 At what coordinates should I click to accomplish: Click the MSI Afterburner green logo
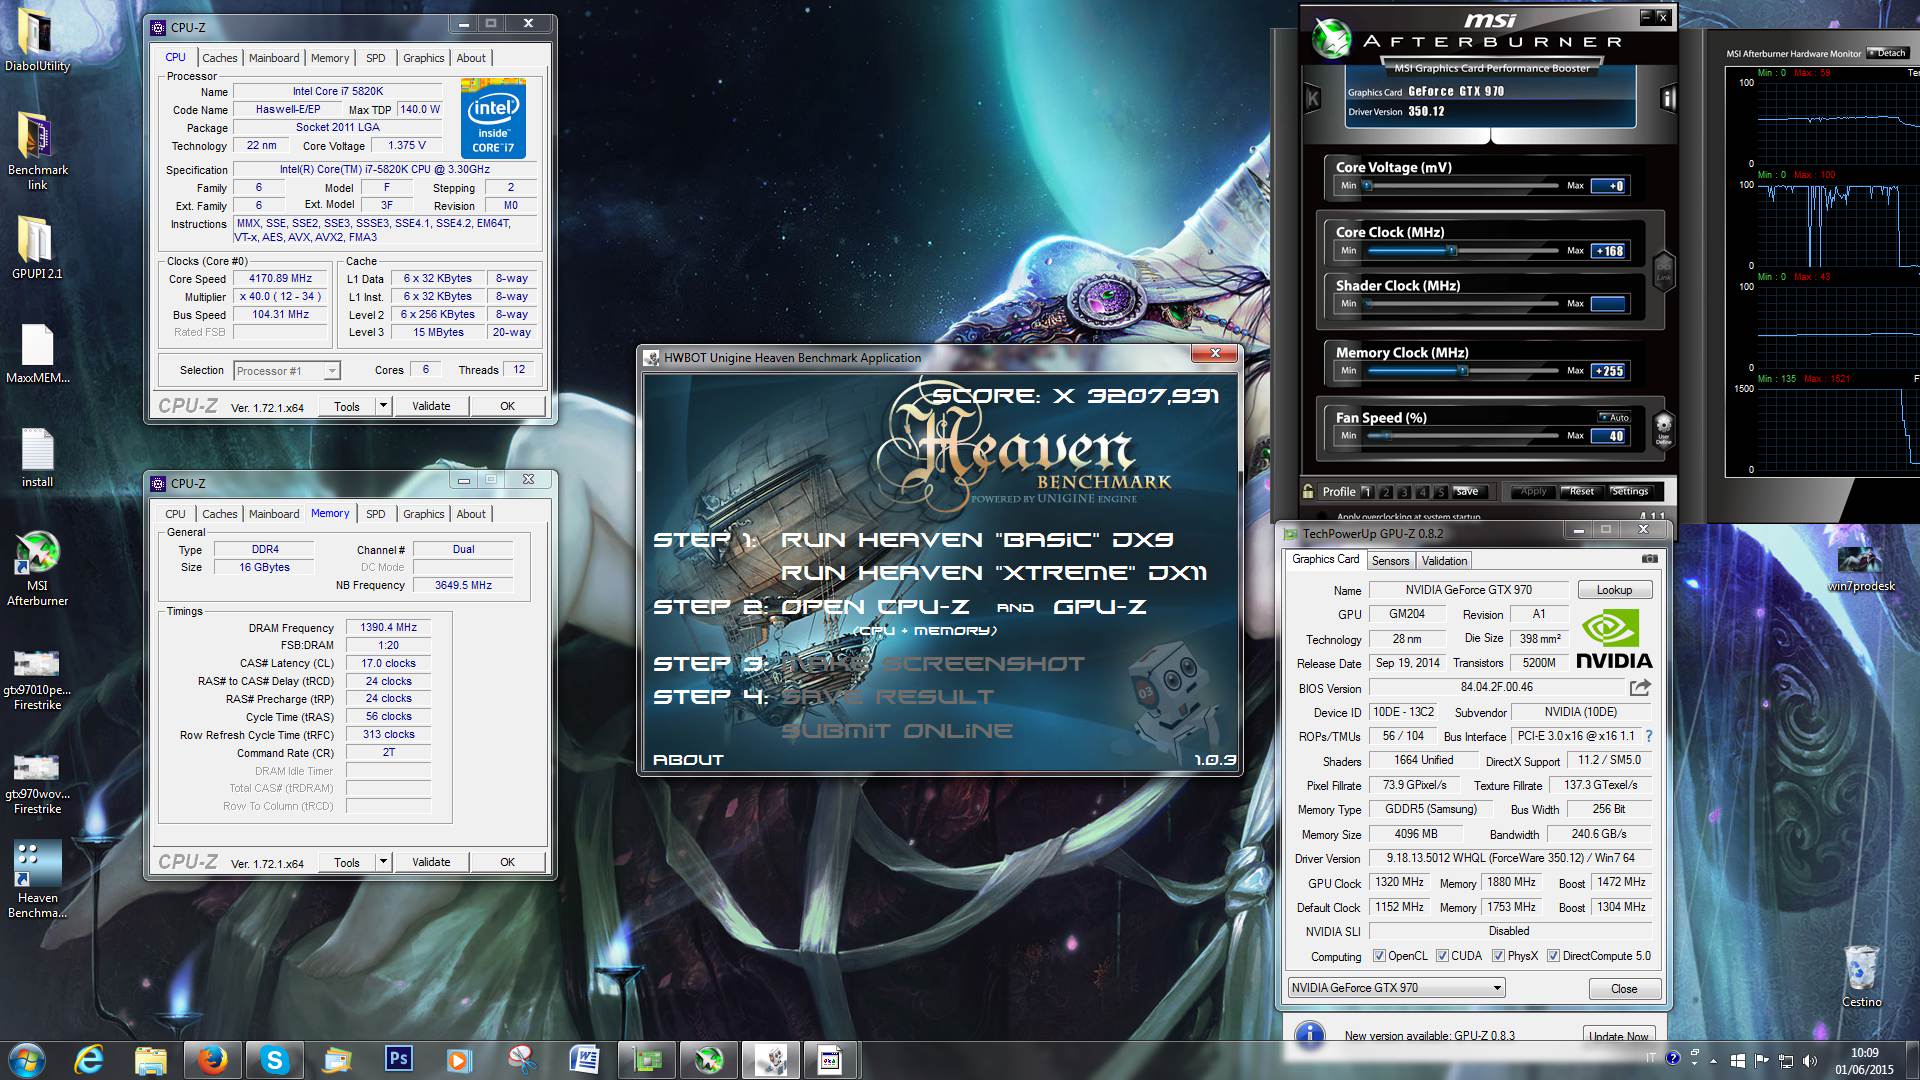click(1332, 38)
